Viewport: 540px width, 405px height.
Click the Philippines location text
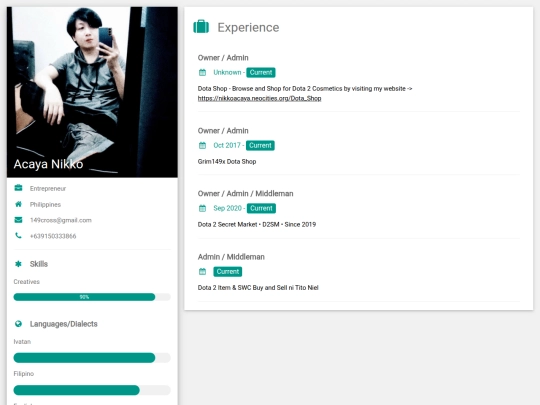coord(45,205)
